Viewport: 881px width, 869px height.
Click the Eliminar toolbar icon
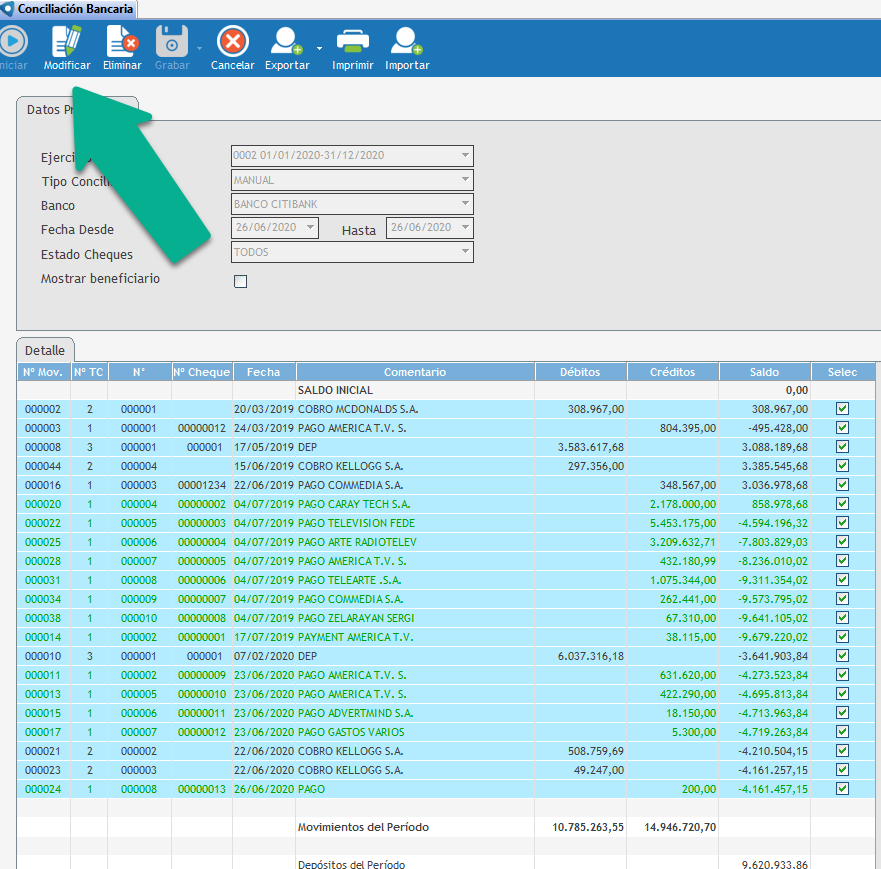click(x=122, y=42)
